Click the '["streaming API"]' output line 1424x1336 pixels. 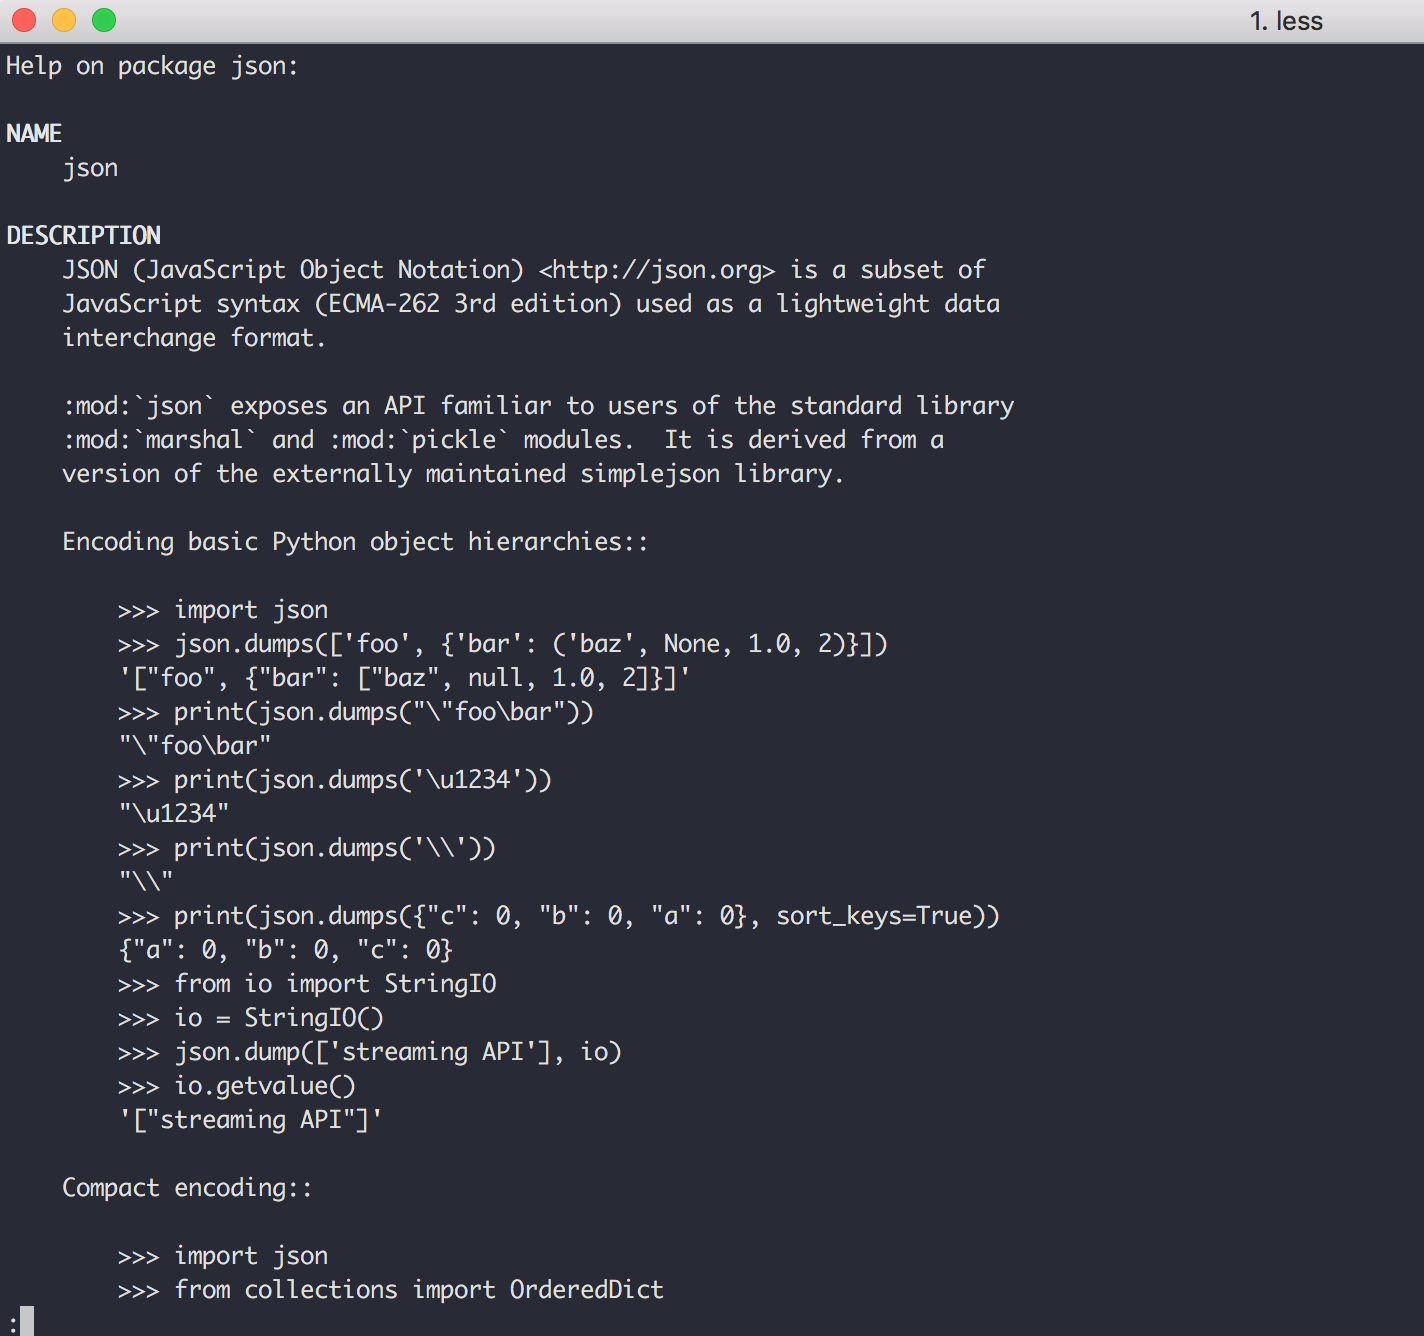pyautogui.click(x=250, y=1120)
